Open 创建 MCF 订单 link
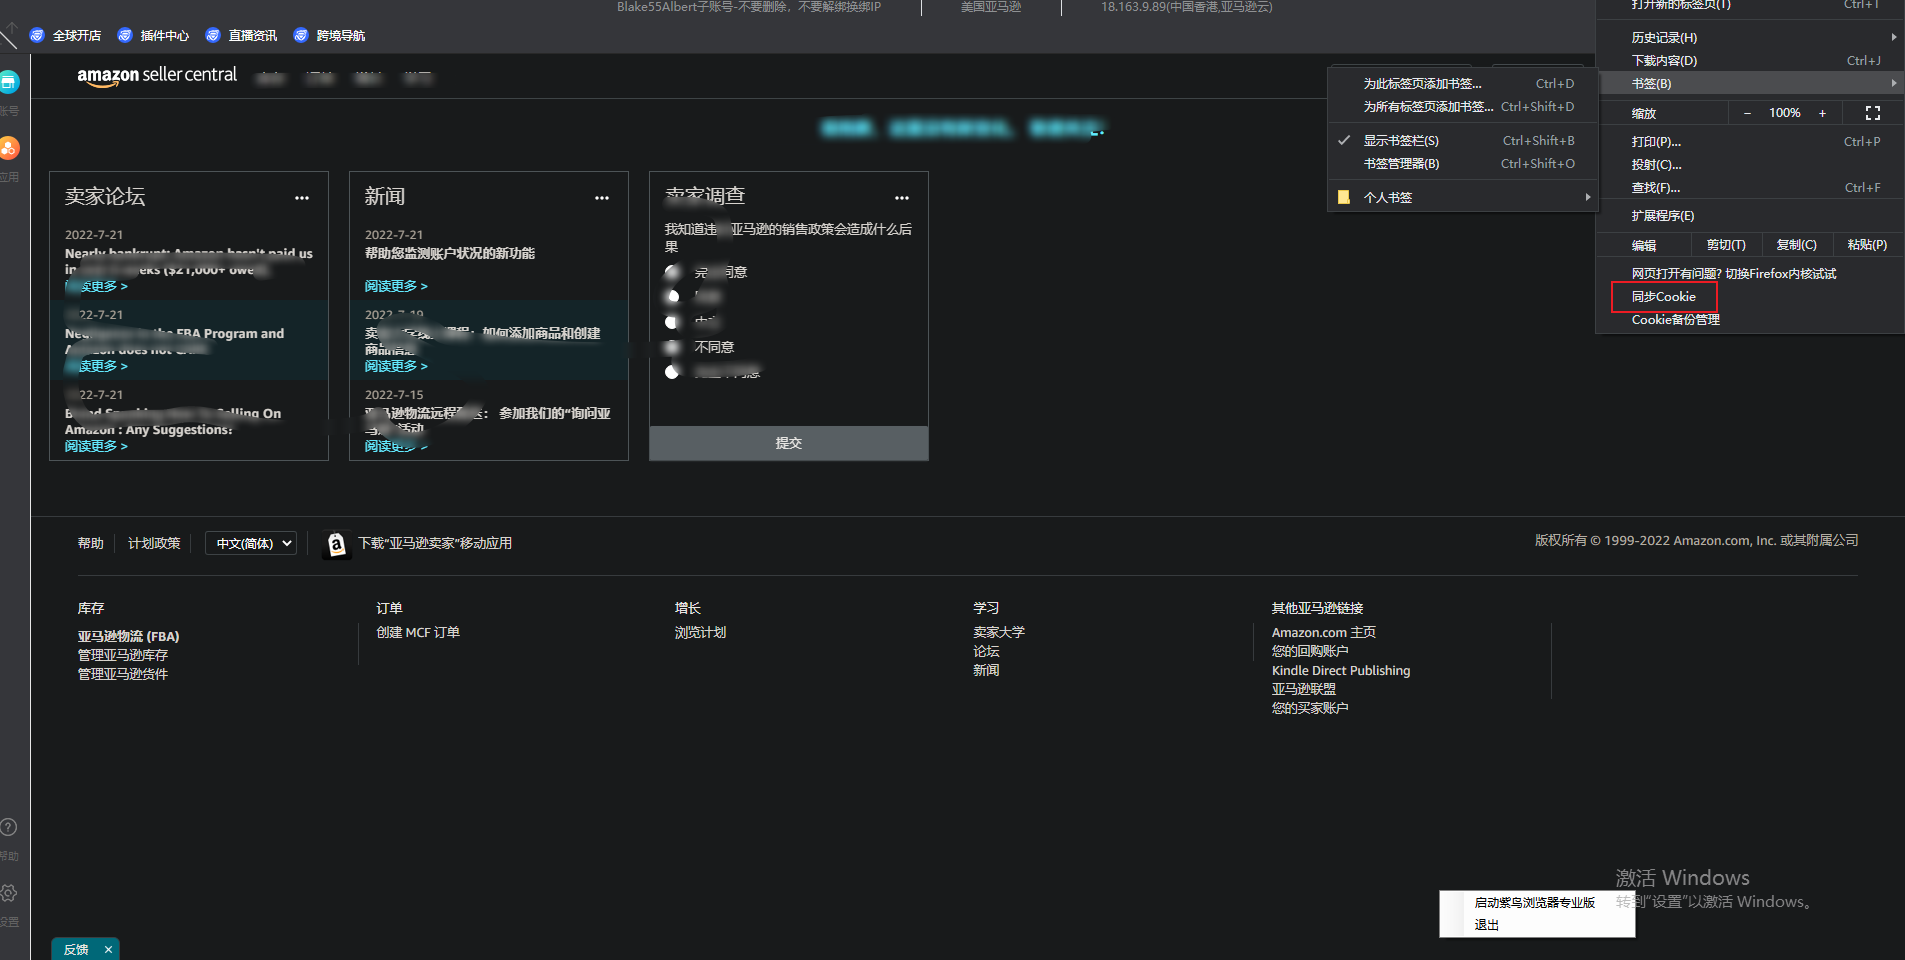Screen dimensions: 1905x960 click(418, 632)
